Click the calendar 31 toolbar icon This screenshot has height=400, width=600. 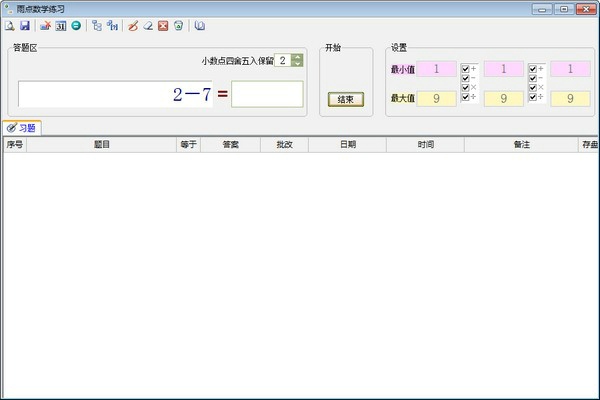[x=60, y=25]
